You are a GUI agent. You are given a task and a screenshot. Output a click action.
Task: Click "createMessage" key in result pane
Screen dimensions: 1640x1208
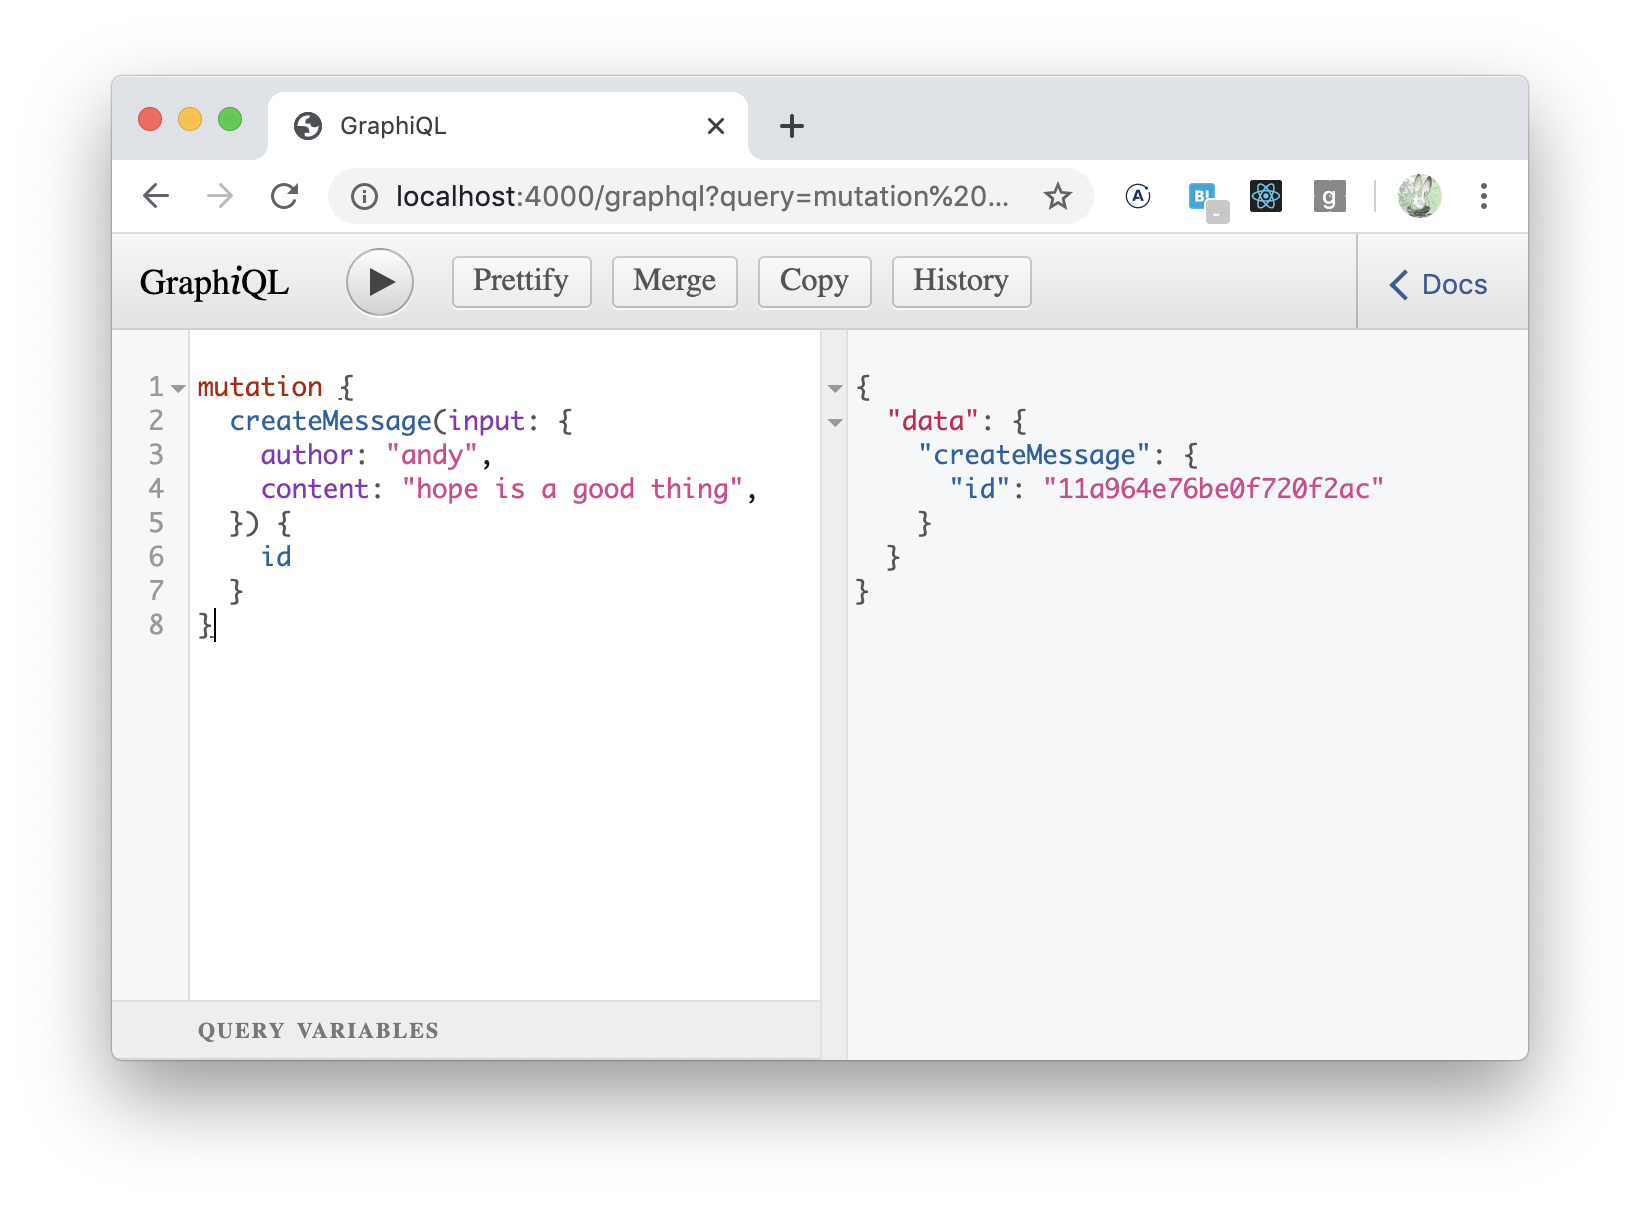point(1034,455)
